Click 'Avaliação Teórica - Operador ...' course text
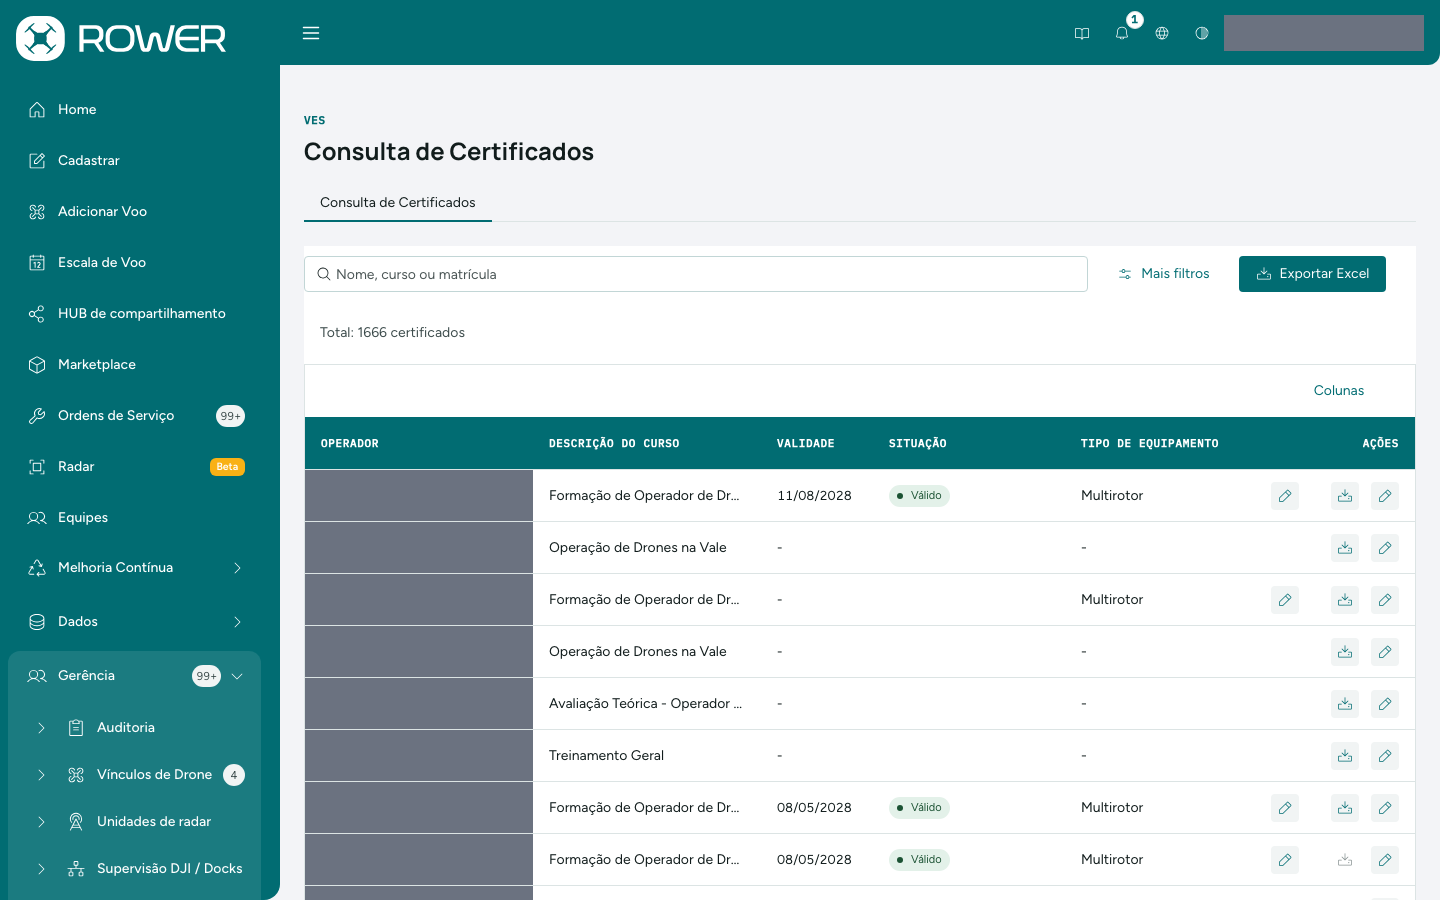 click(645, 704)
